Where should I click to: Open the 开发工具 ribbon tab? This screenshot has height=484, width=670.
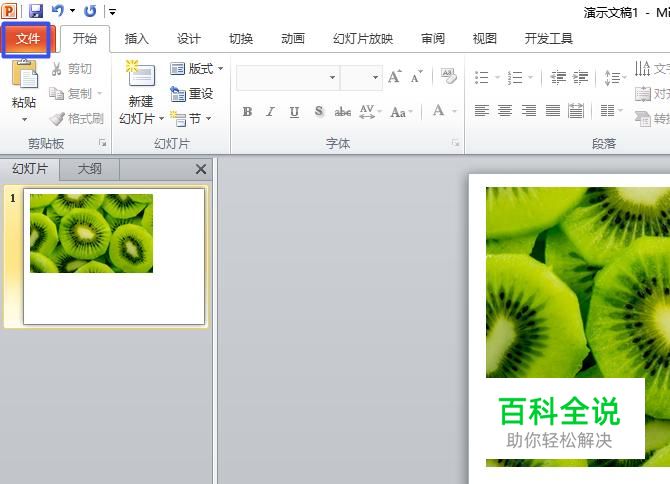[x=549, y=39]
